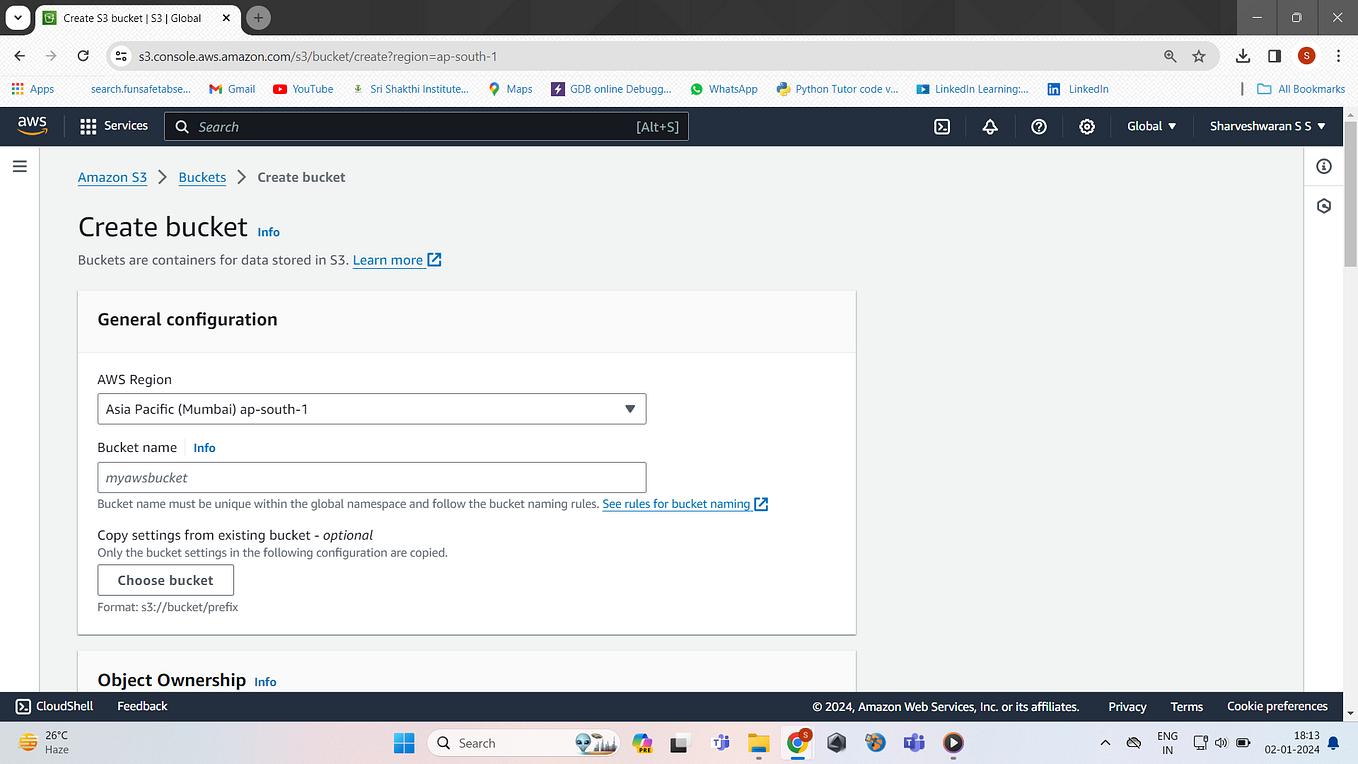Click inside the Bucket name input field
This screenshot has height=764, width=1358.
point(371,477)
